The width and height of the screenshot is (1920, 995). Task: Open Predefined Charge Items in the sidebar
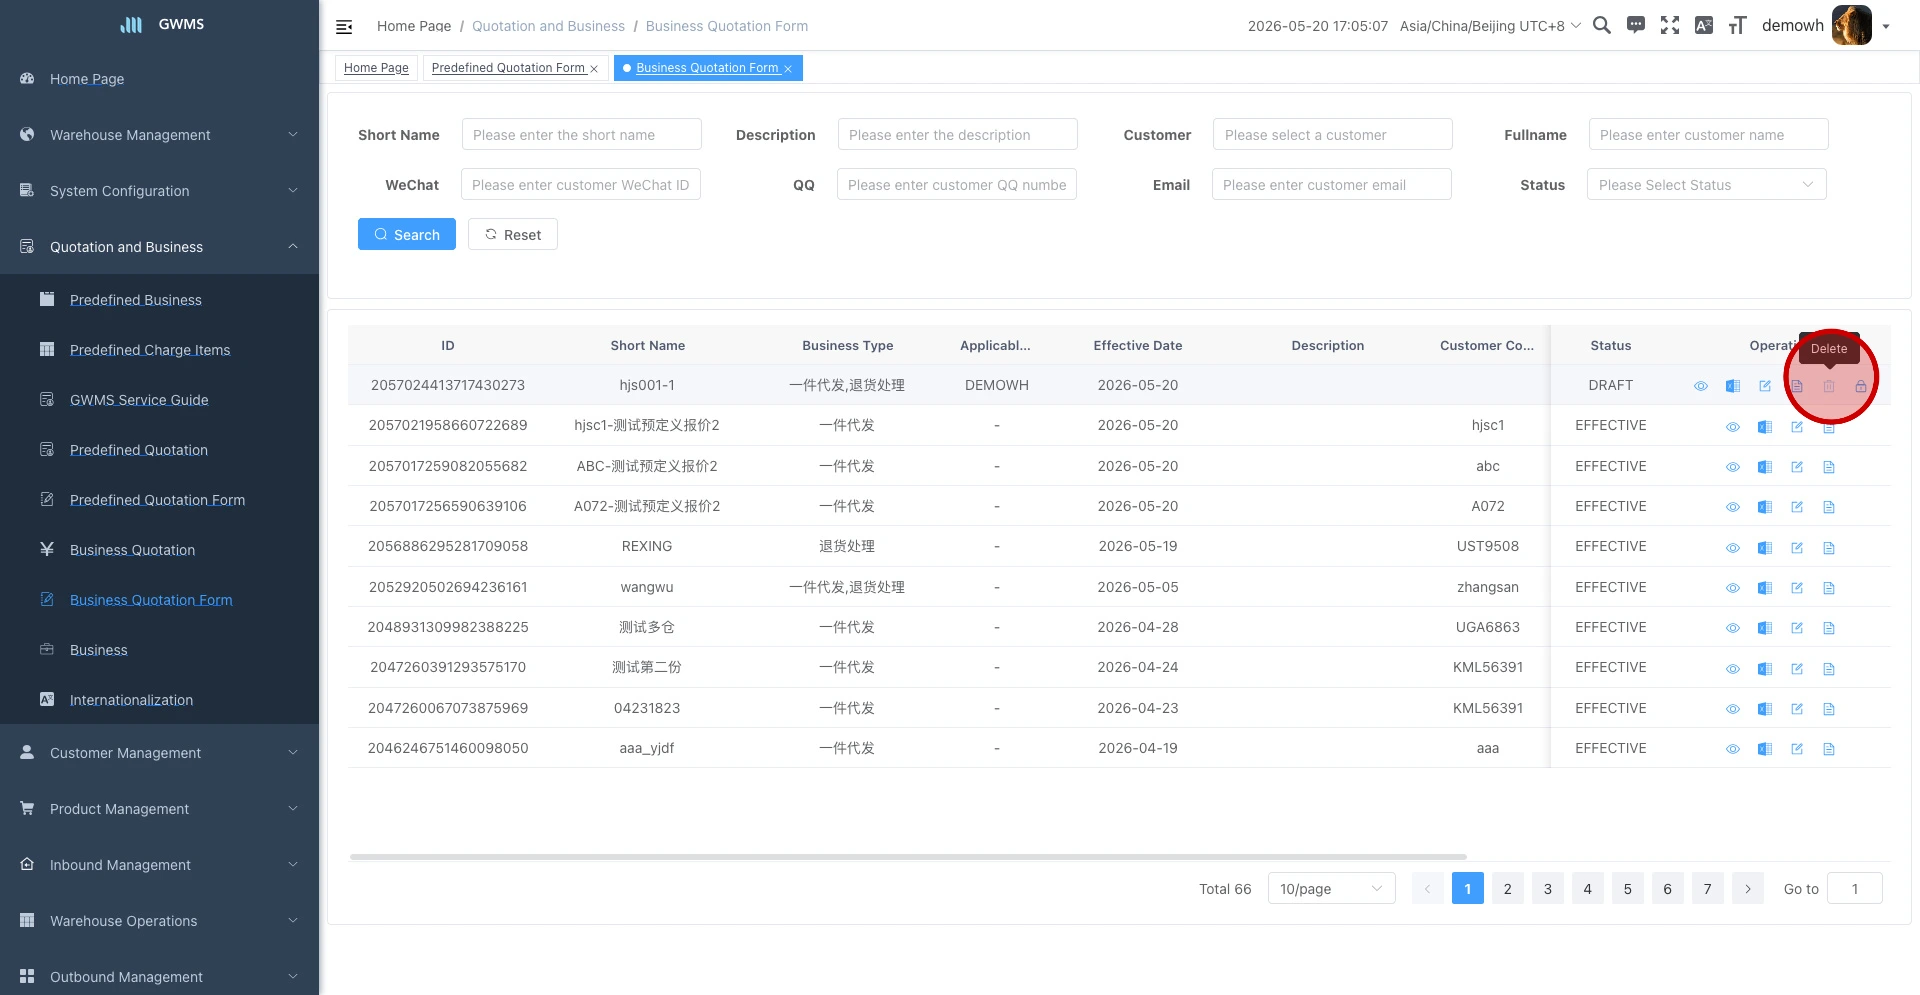point(160,350)
